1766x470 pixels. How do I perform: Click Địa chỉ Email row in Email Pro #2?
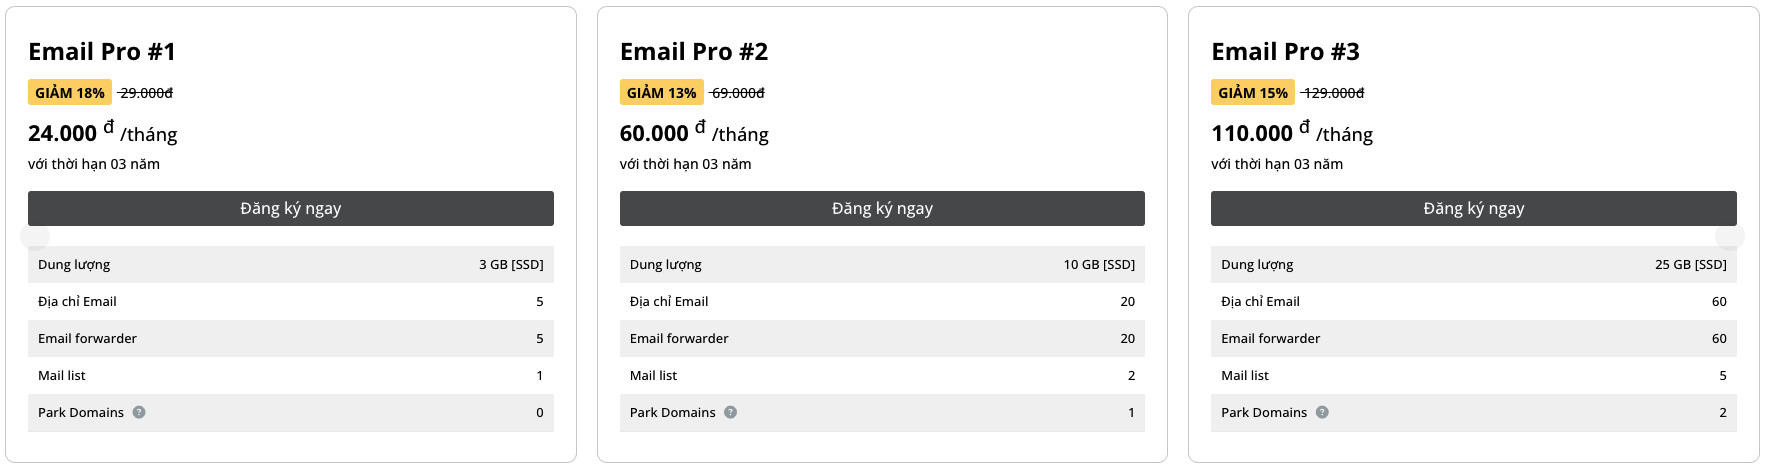[882, 302]
